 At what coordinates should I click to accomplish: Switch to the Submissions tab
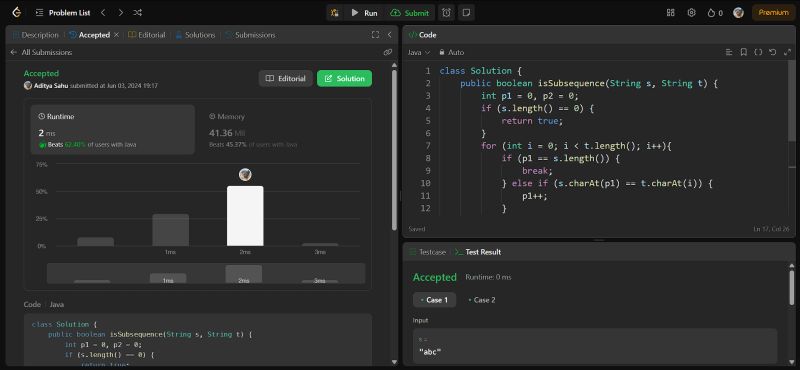[x=251, y=35]
